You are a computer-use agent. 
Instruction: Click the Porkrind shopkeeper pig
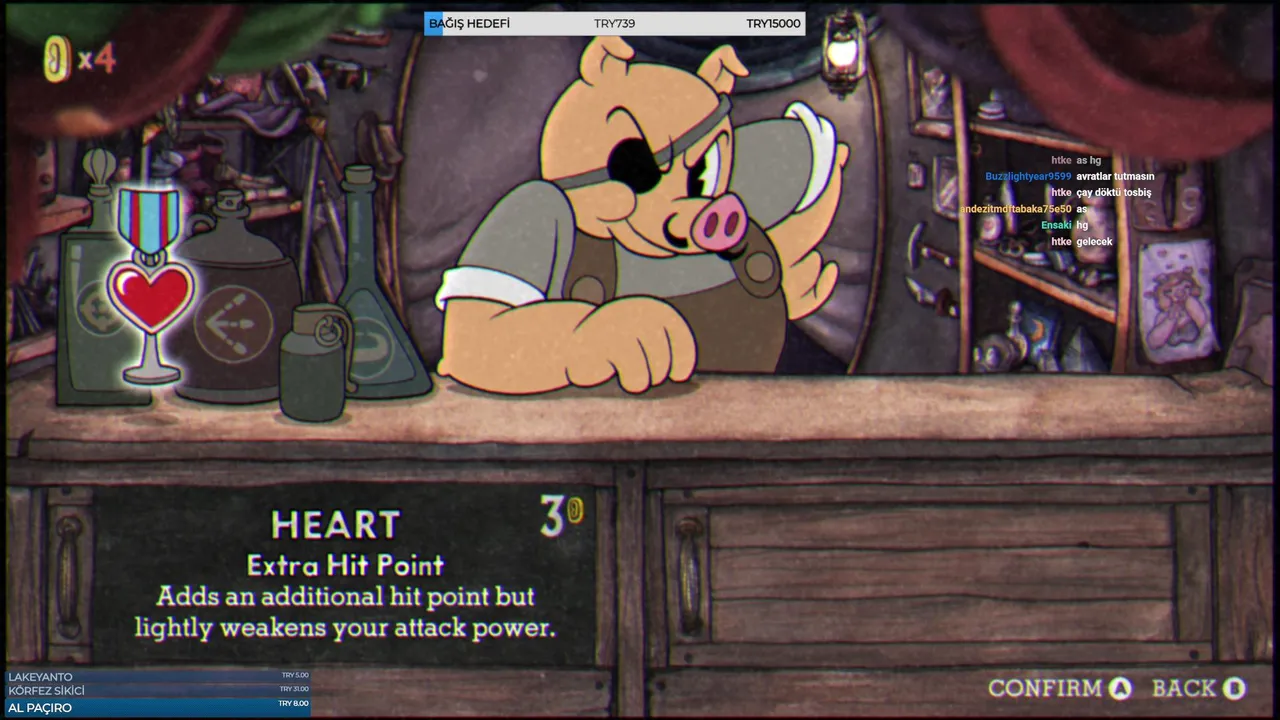click(640, 220)
